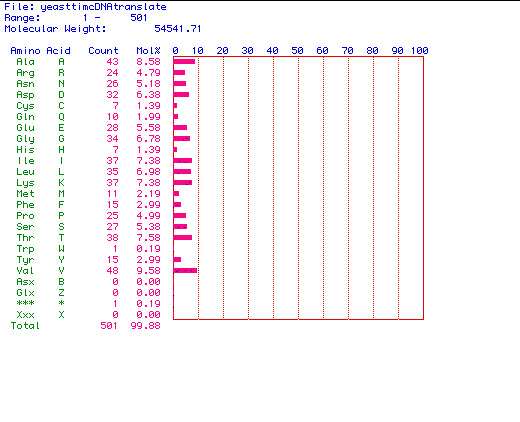Select the Trp row label
The height and width of the screenshot is (422, 520).
pyautogui.click(x=25, y=249)
